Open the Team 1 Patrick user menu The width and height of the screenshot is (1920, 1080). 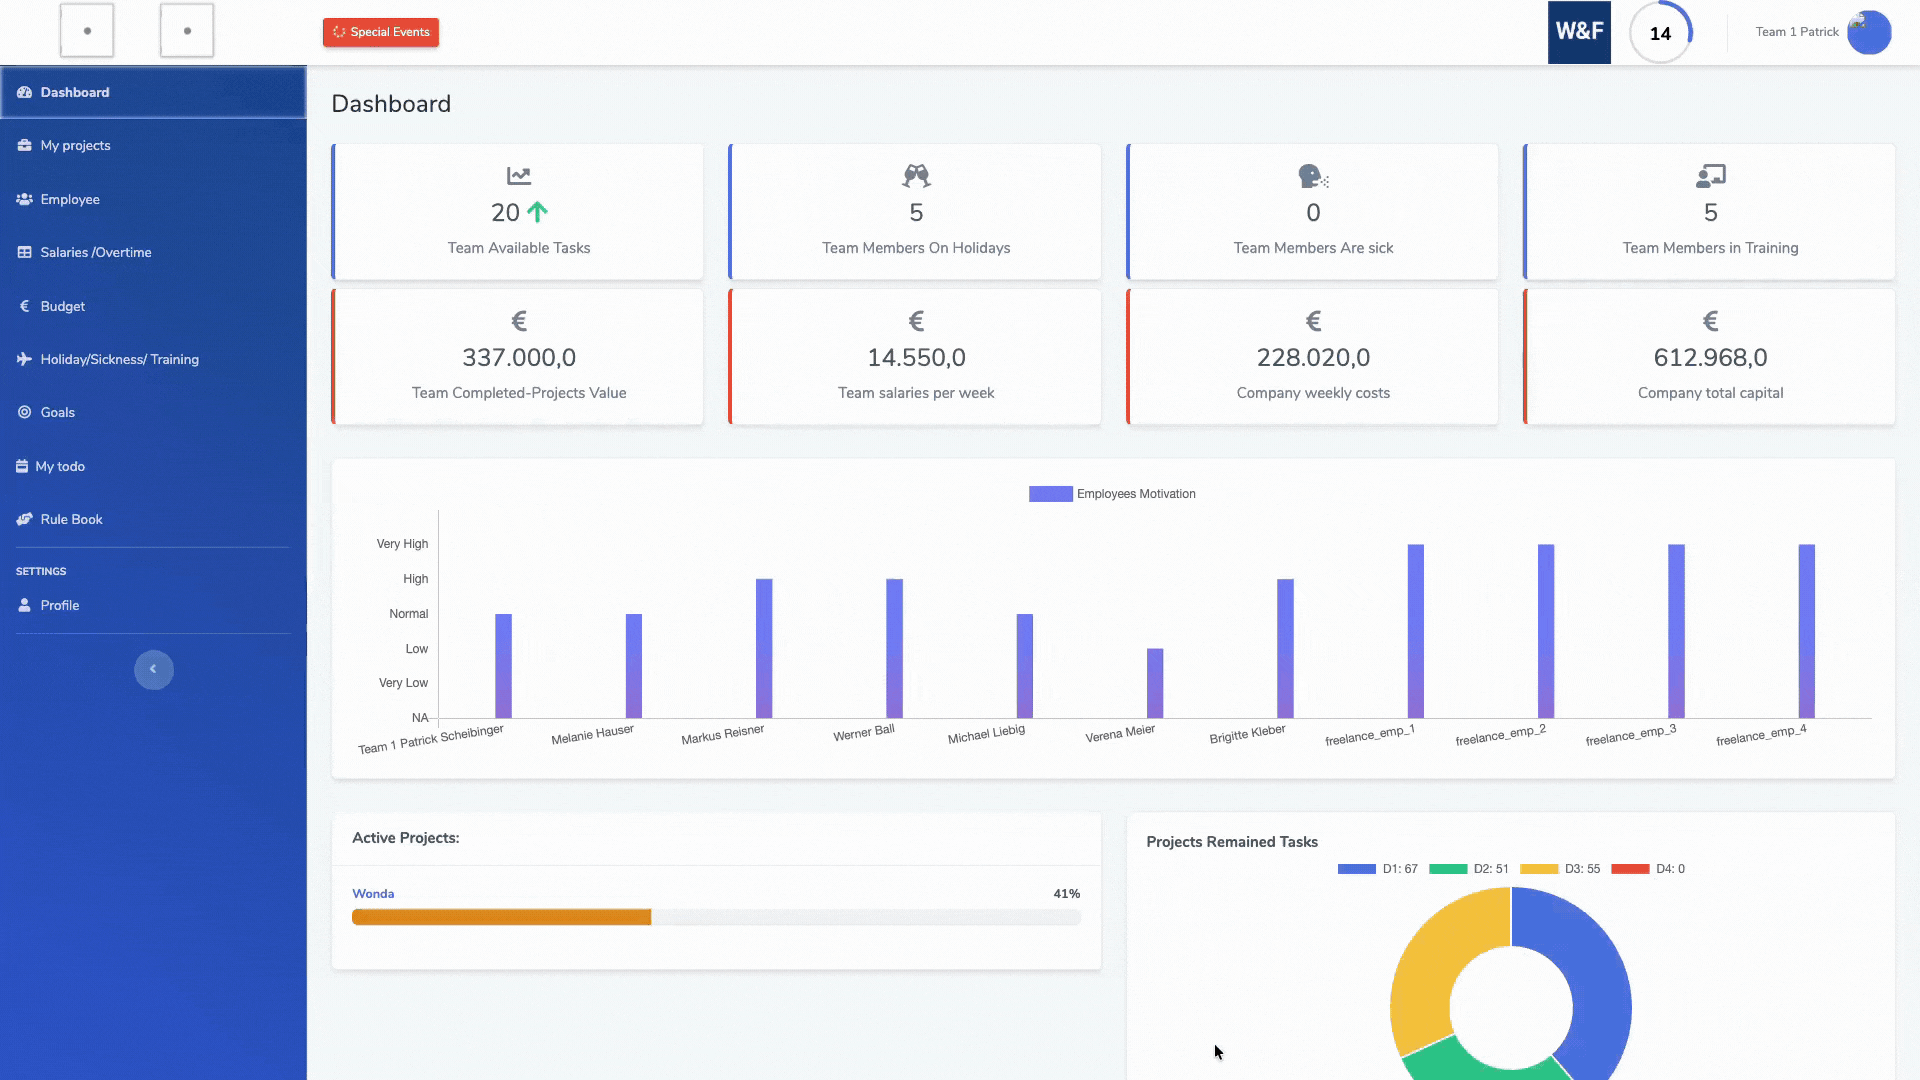[1797, 32]
